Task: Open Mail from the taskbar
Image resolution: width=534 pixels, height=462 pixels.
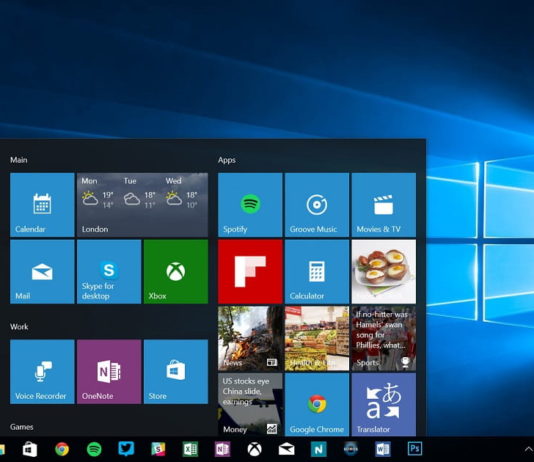Action: (x=286, y=449)
